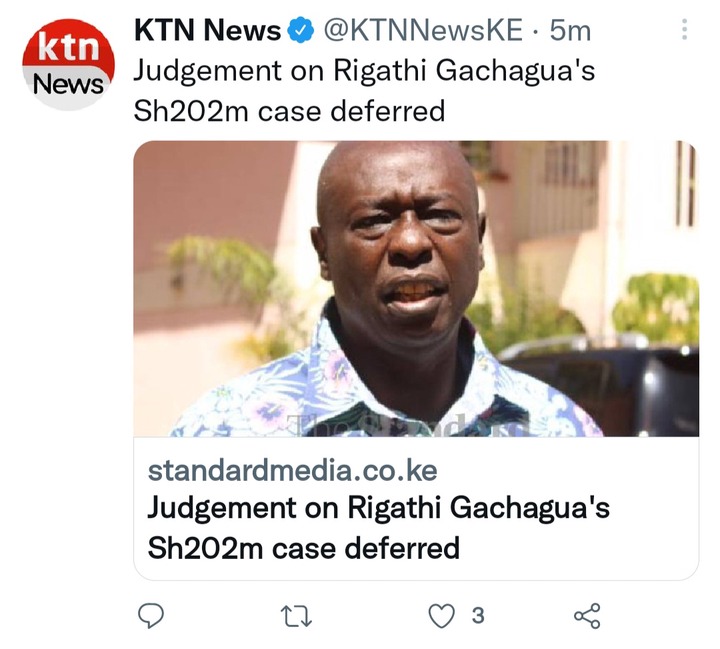The image size is (720, 649).
Task: Click the blue verified badge
Action: (301, 30)
